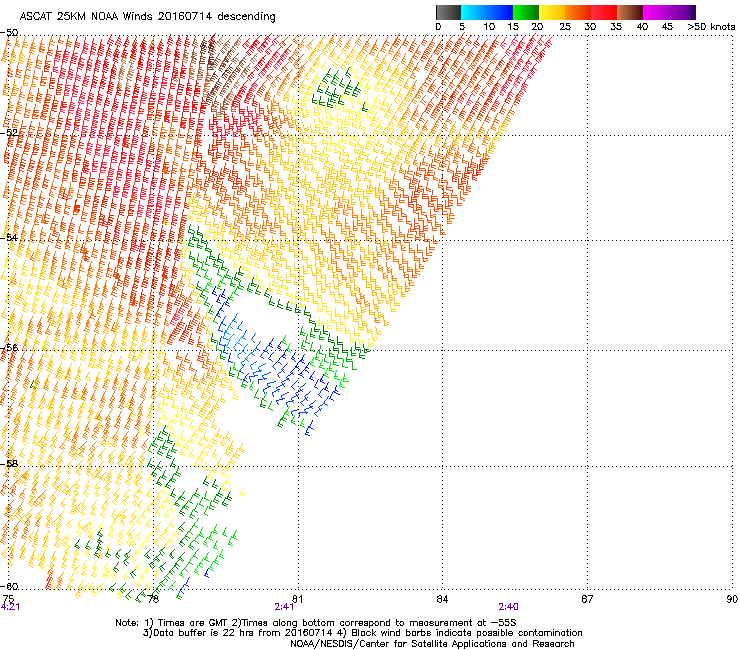740x650 pixels.
Task: Click the "90" longitude label
Action: pyautogui.click(x=732, y=599)
